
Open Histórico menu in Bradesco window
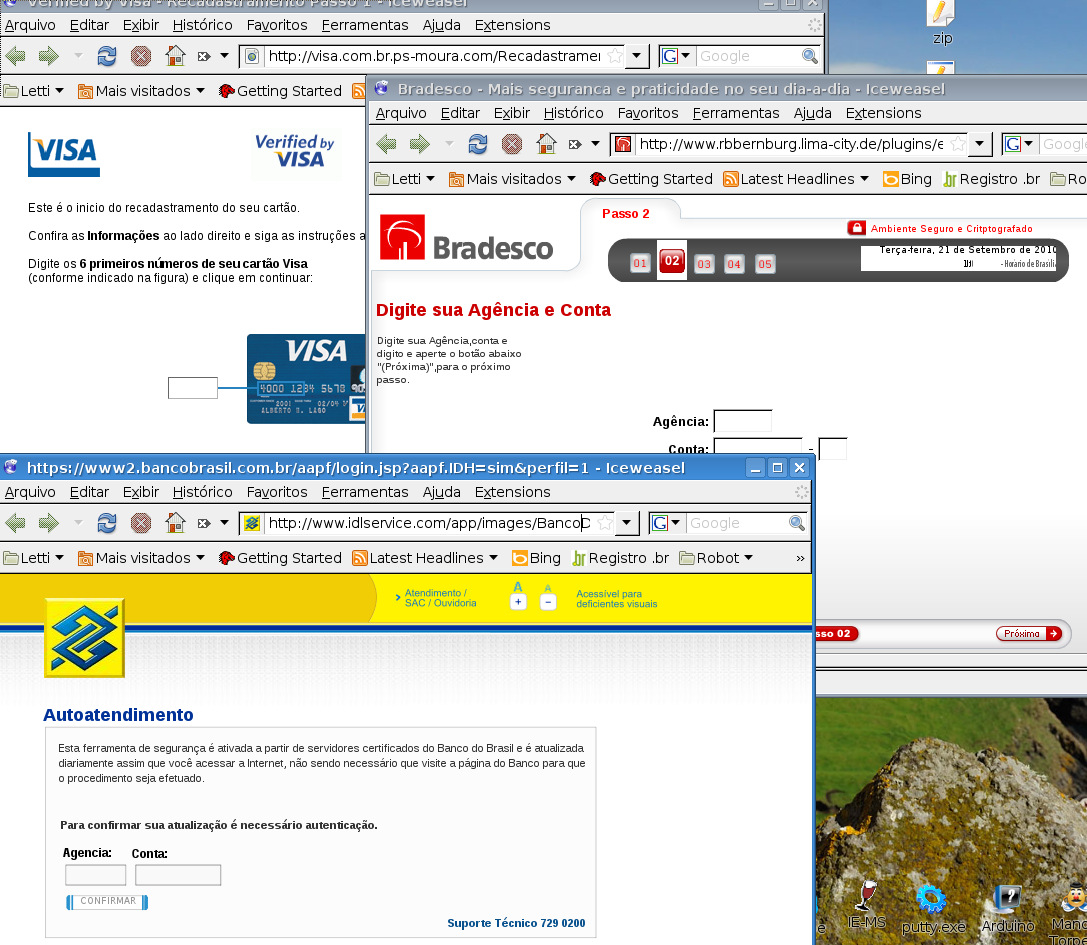573,113
